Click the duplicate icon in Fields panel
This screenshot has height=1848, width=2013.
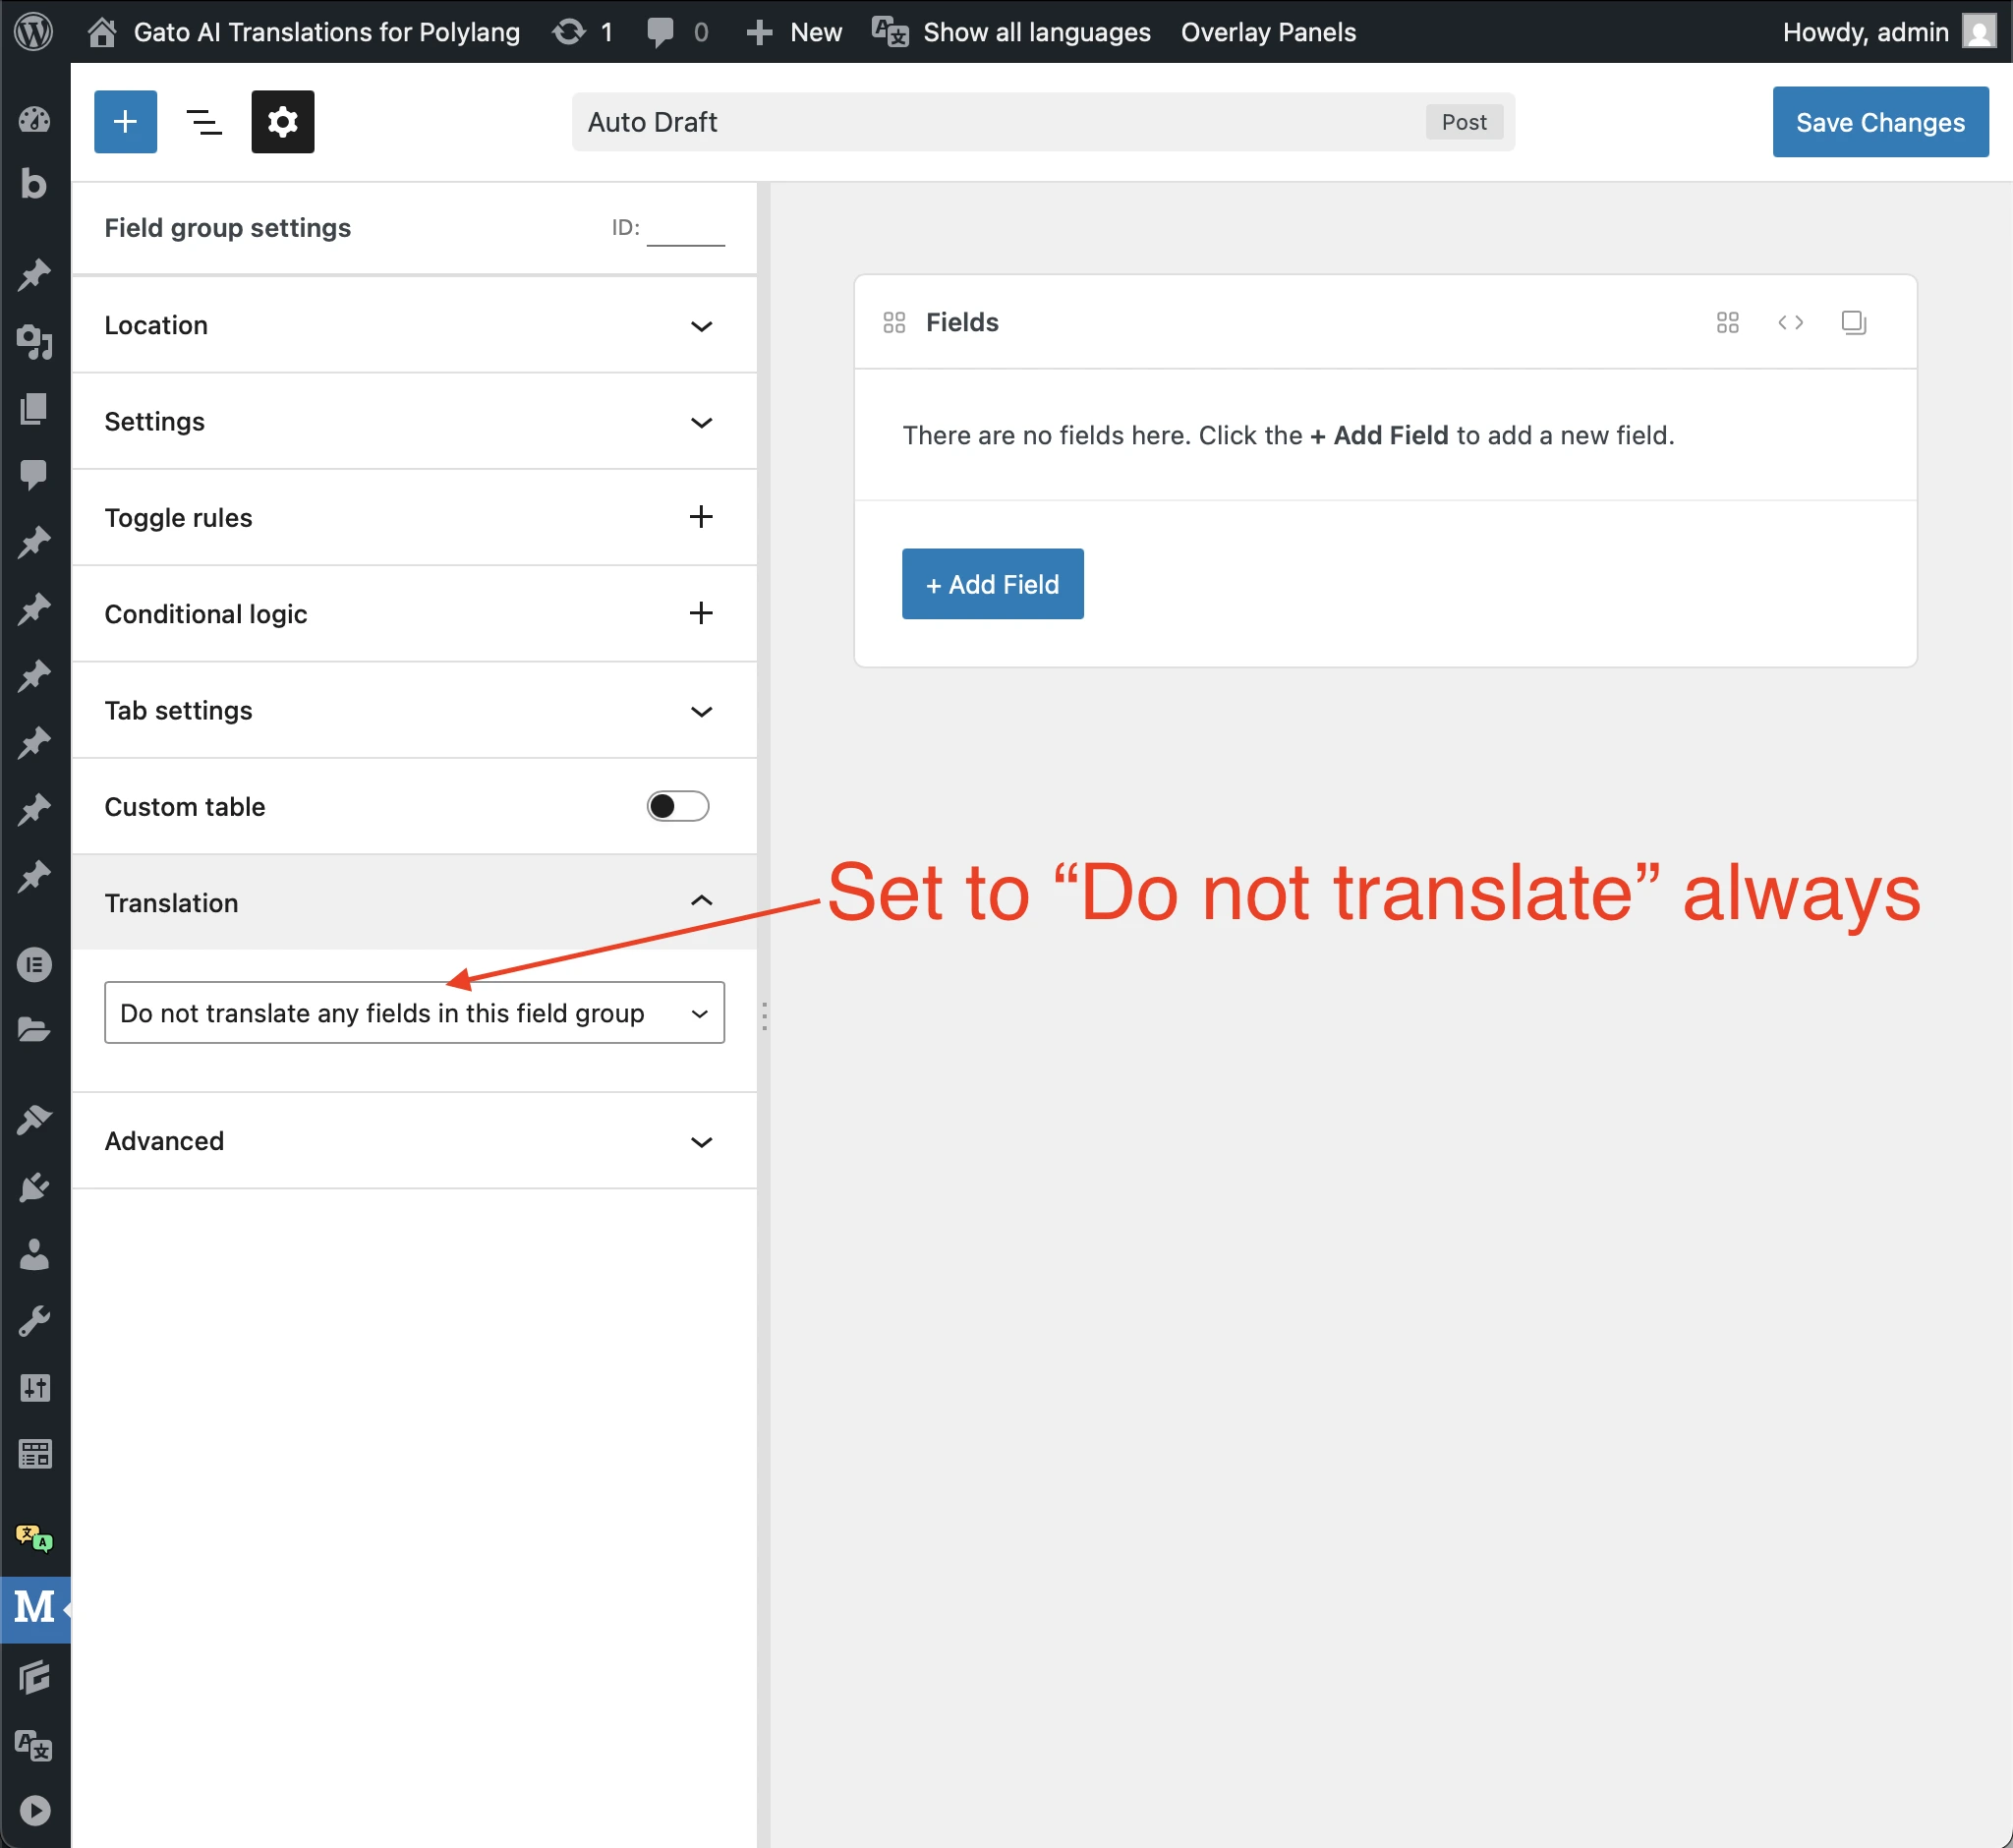1852,322
